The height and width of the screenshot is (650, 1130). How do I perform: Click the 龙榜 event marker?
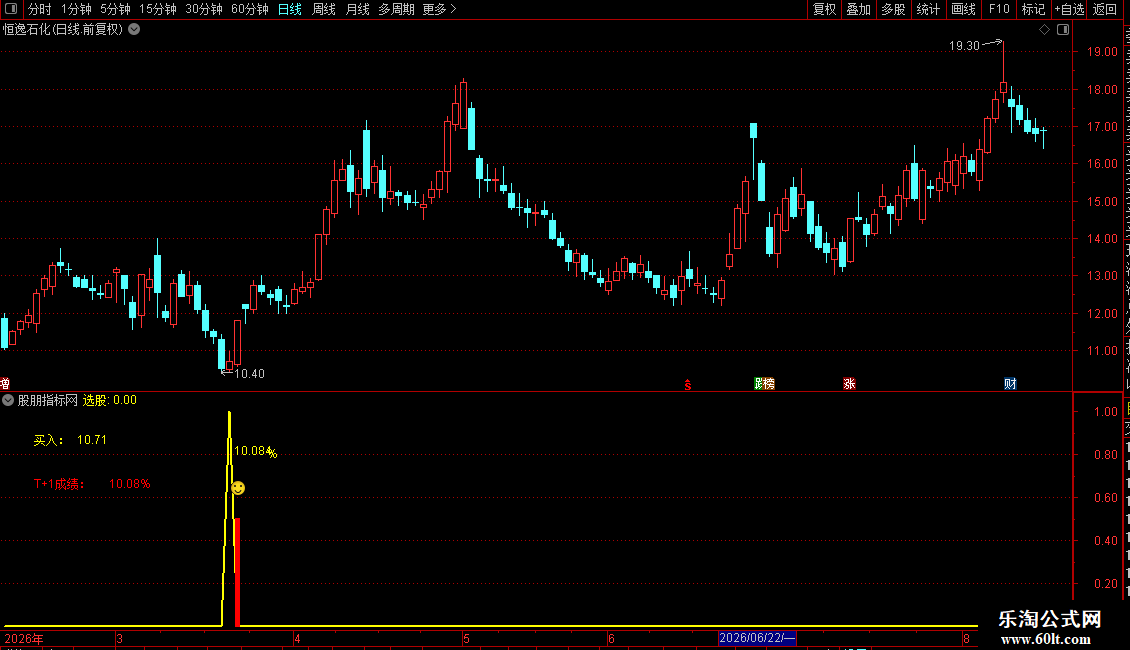[x=764, y=383]
